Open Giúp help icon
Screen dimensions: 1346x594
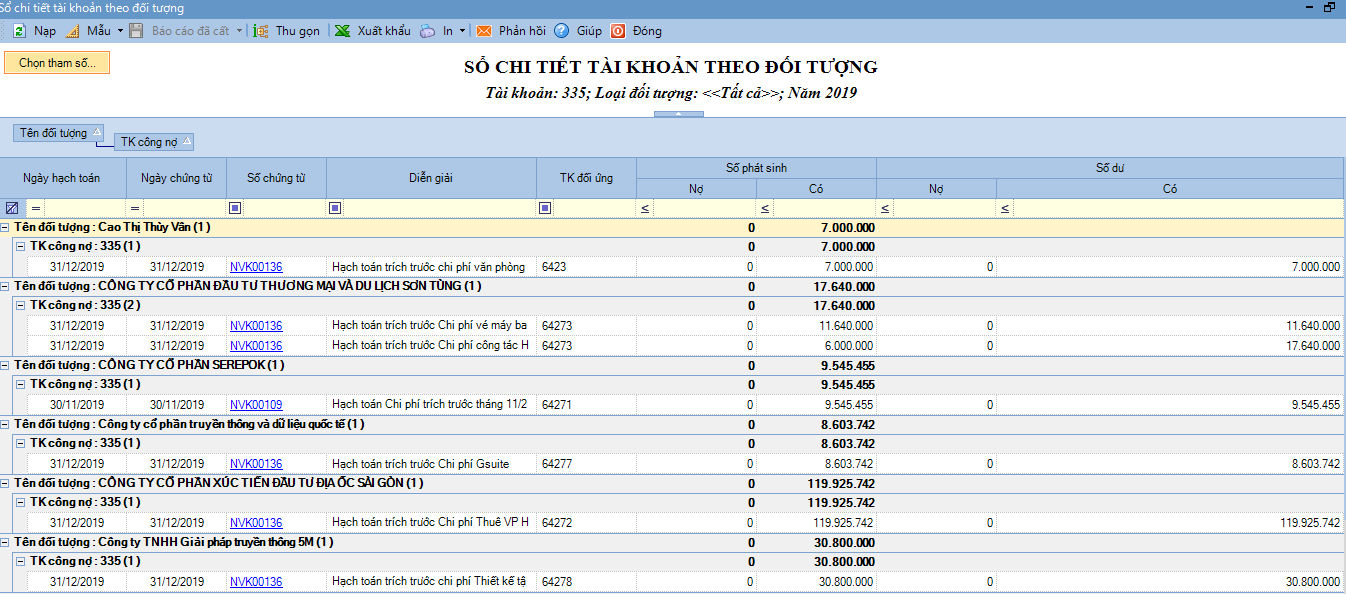pos(562,31)
